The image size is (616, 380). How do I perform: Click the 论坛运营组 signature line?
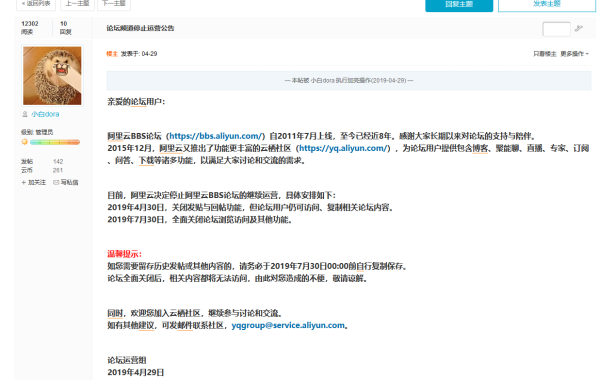click(127, 360)
